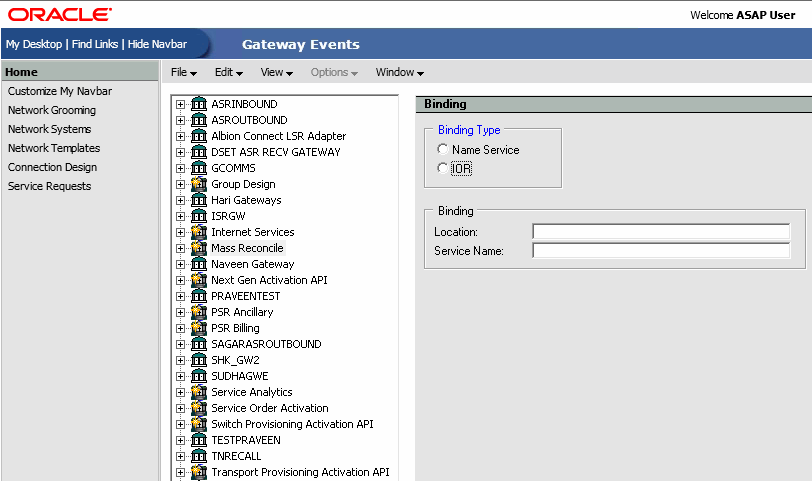Expand the PSR Billing tree node

[x=180, y=329]
